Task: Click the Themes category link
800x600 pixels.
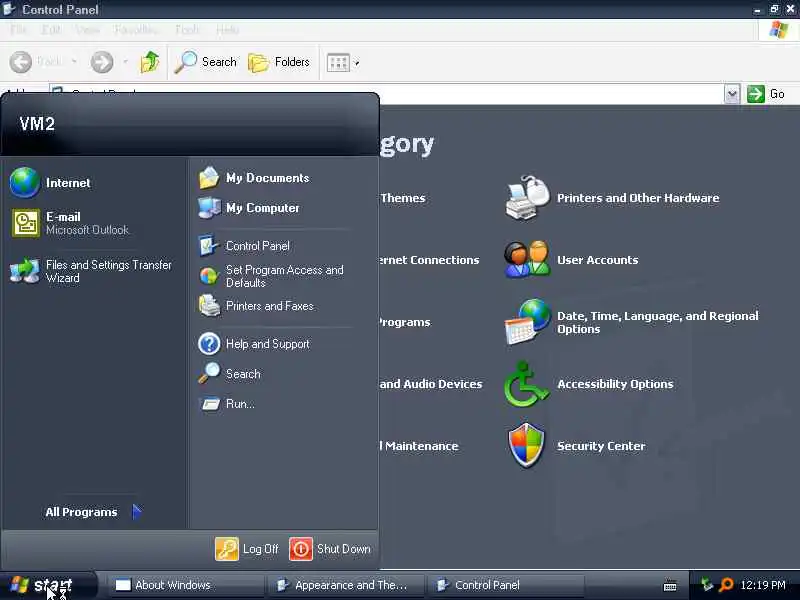Action: (403, 198)
